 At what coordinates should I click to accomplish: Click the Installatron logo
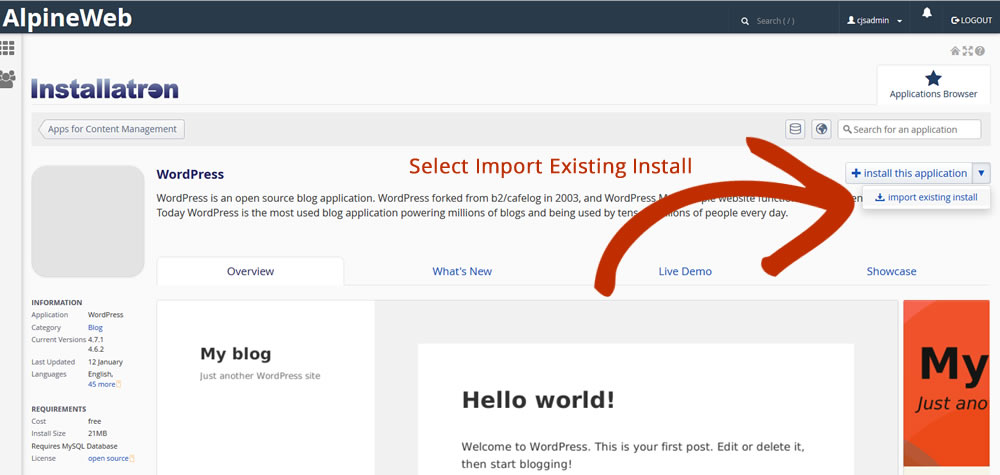105,89
